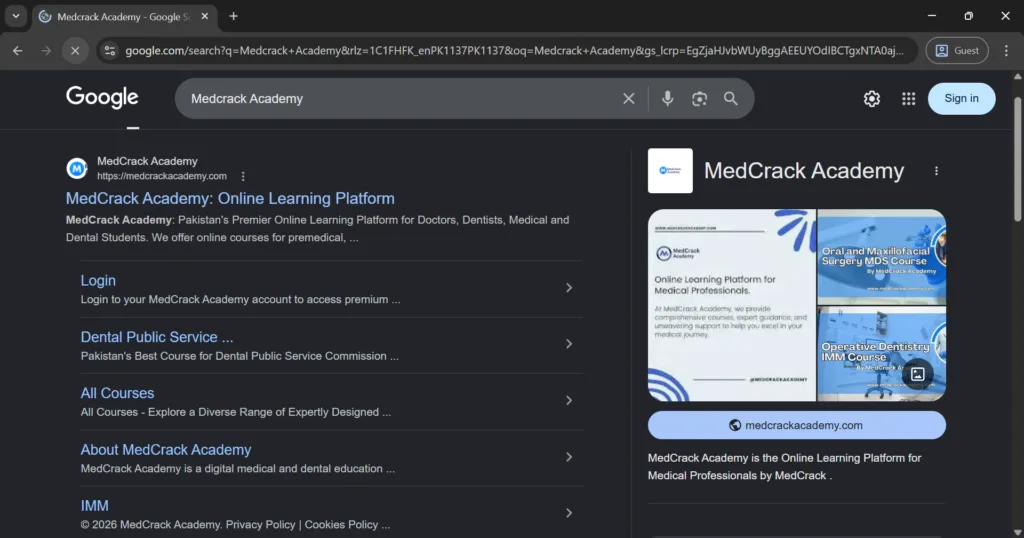Visit medcrackacademy.com via panel button

797,425
